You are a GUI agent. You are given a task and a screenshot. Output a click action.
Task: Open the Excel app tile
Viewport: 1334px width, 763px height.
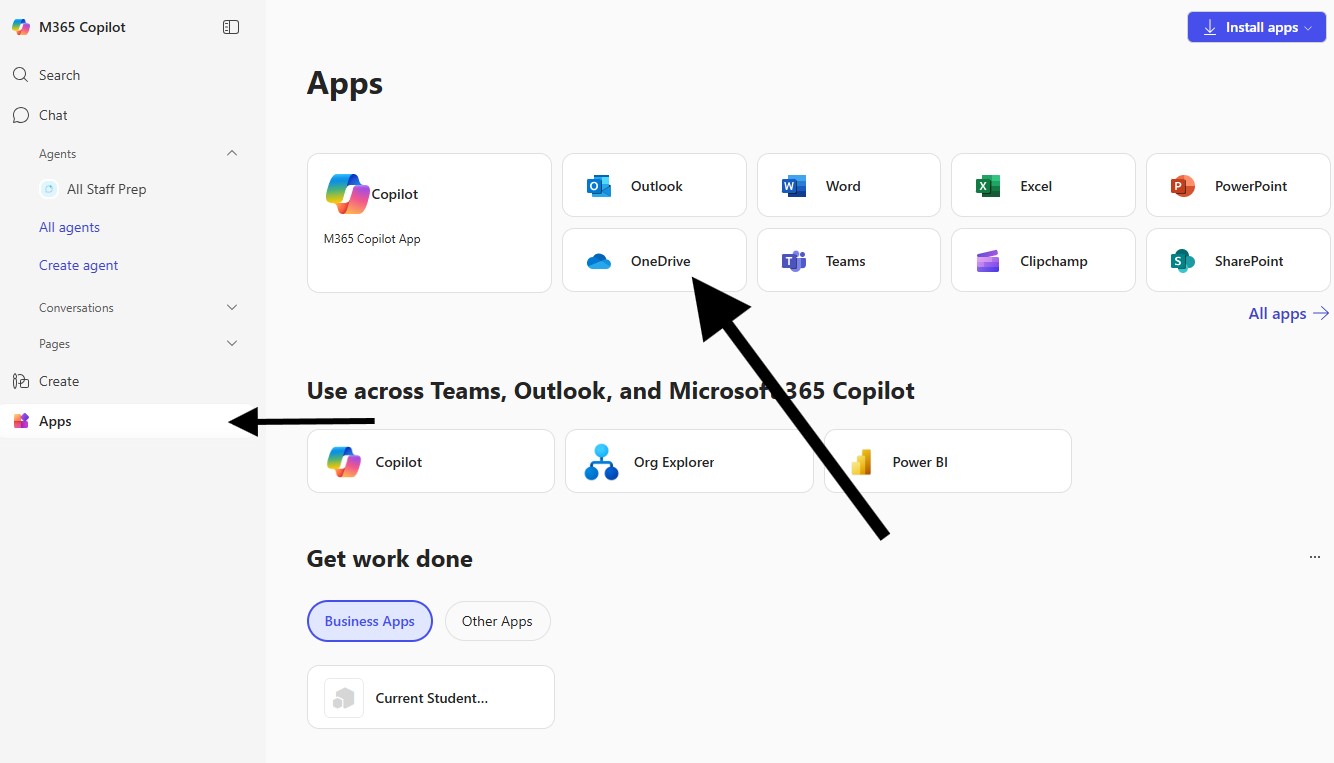tap(1042, 186)
